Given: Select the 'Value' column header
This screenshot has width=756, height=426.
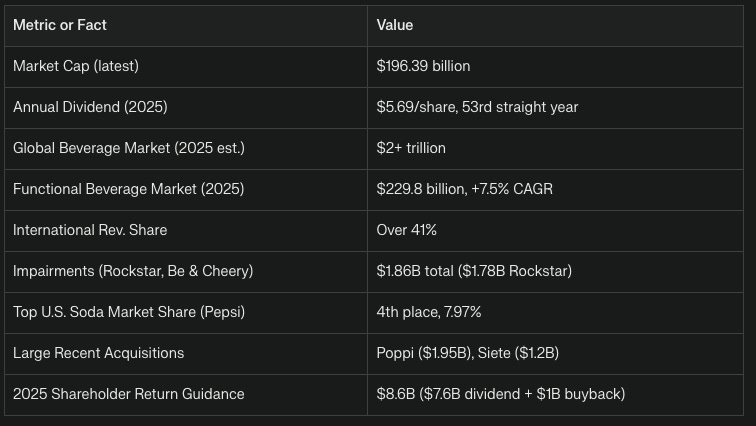Looking at the screenshot, I should point(555,26).
